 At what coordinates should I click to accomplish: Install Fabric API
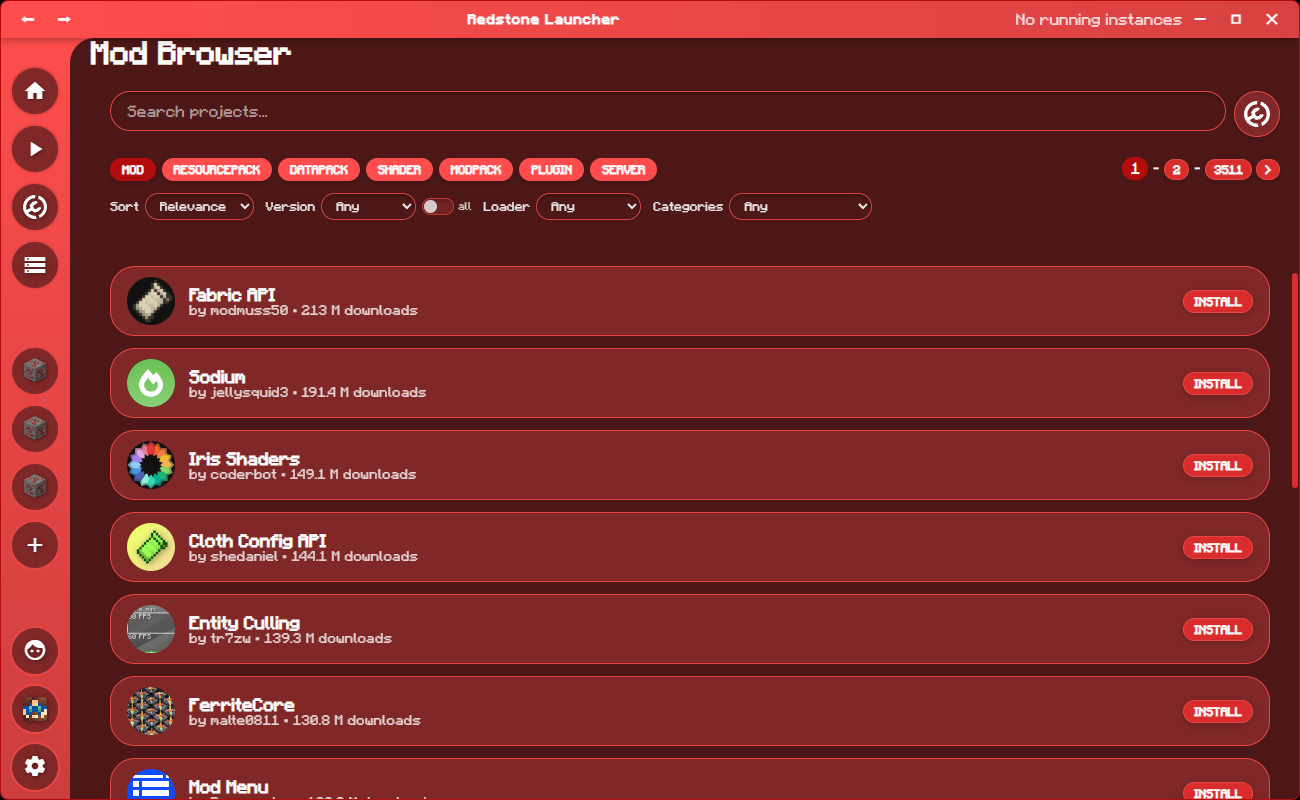click(1218, 302)
